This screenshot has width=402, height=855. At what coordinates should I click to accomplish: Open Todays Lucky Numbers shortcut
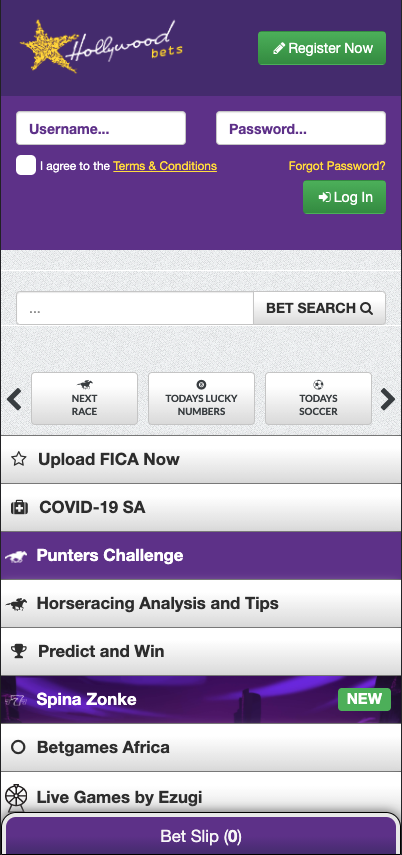pyautogui.click(x=201, y=399)
